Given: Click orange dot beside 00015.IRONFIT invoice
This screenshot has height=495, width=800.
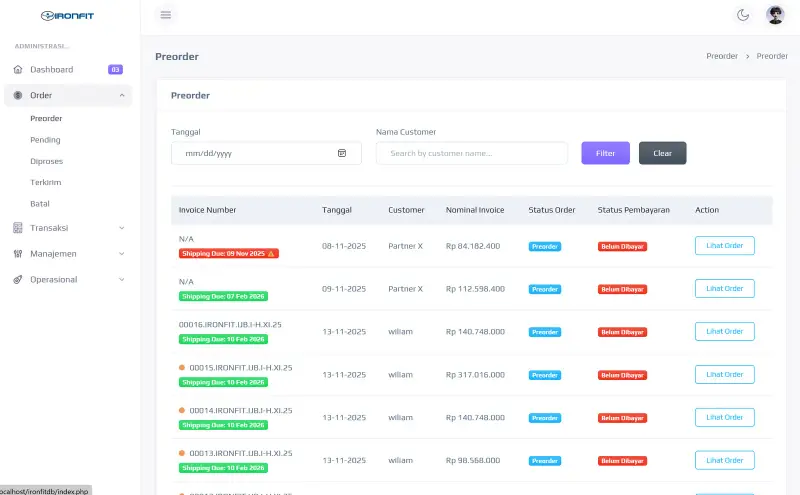Looking at the screenshot, I should pyautogui.click(x=182, y=367).
